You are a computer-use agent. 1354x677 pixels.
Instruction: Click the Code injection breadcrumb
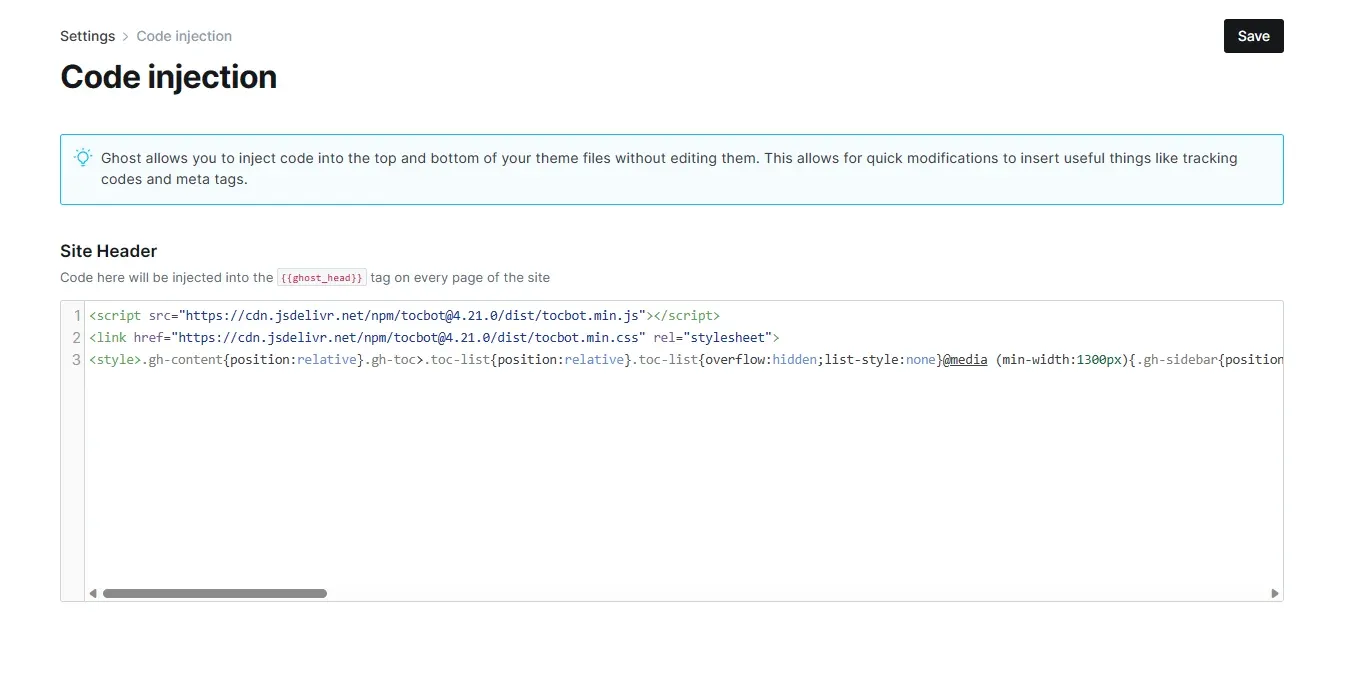tap(184, 36)
